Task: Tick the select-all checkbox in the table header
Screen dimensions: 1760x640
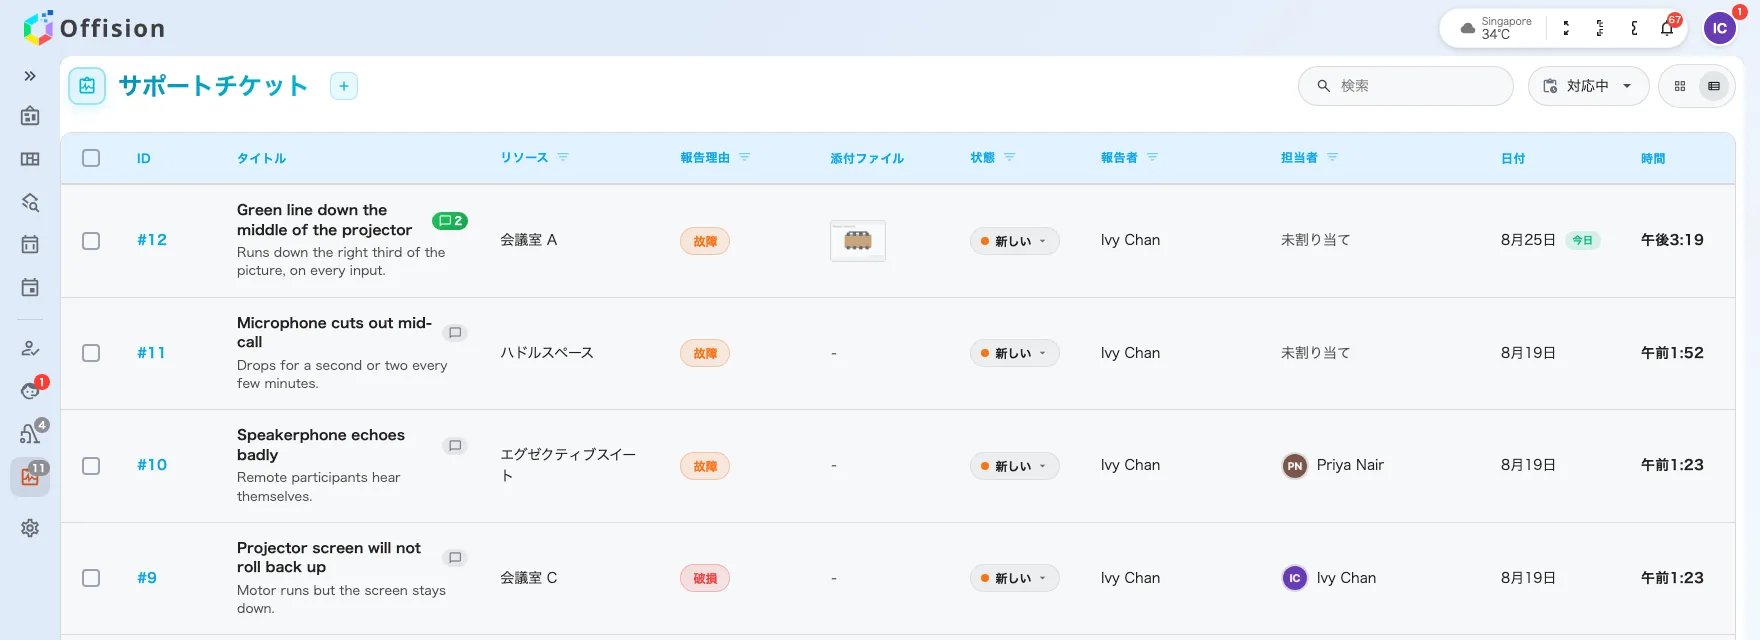Action: click(91, 158)
